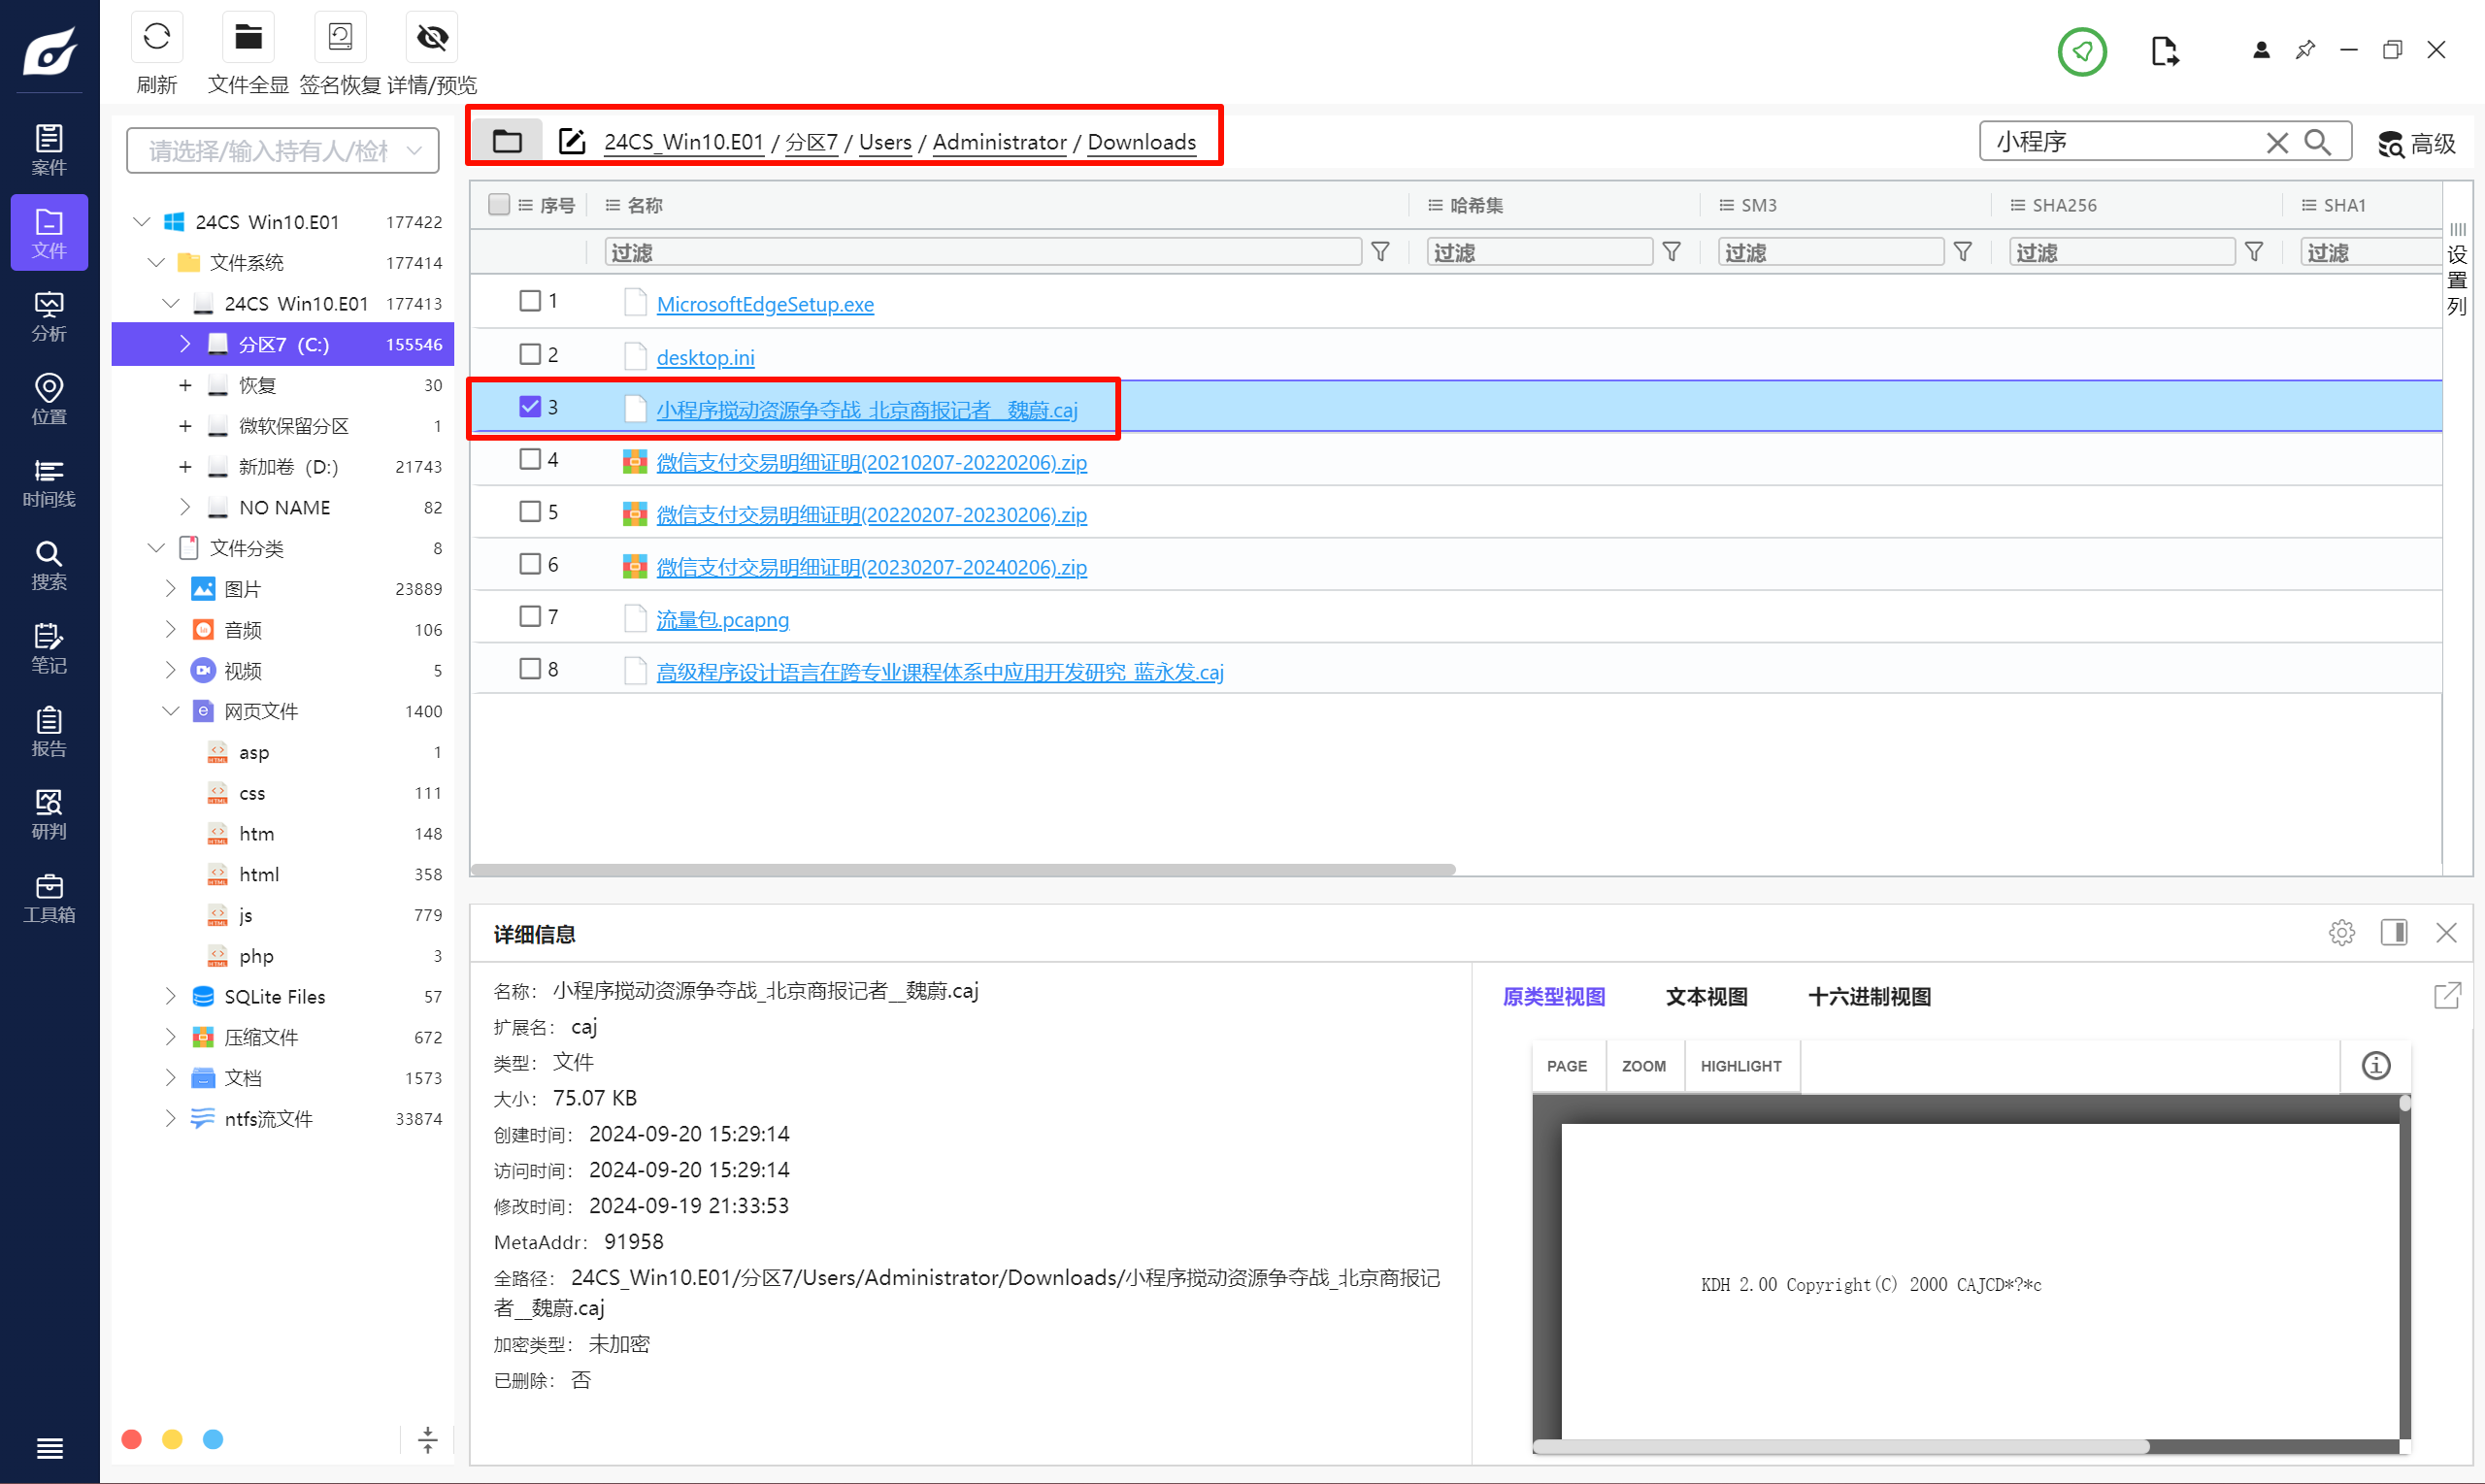Collapse the 网页文件 category
2485x1484 pixels.
(171, 711)
